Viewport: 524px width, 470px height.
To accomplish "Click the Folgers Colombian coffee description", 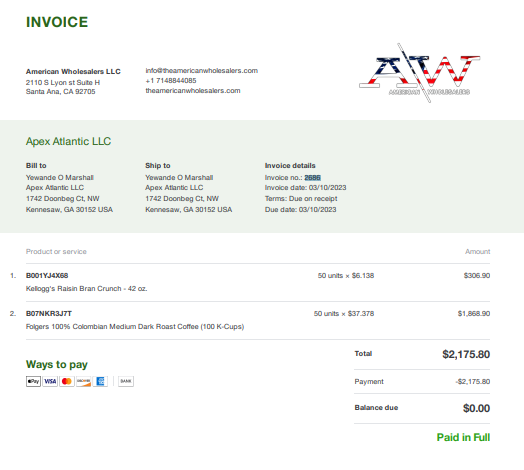I will 135,327.
